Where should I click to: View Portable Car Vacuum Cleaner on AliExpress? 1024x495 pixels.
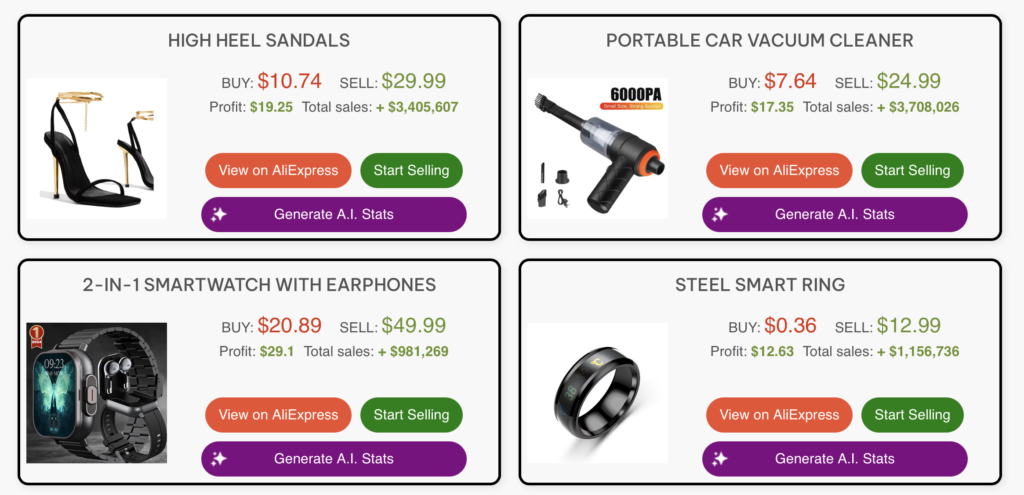click(x=779, y=170)
